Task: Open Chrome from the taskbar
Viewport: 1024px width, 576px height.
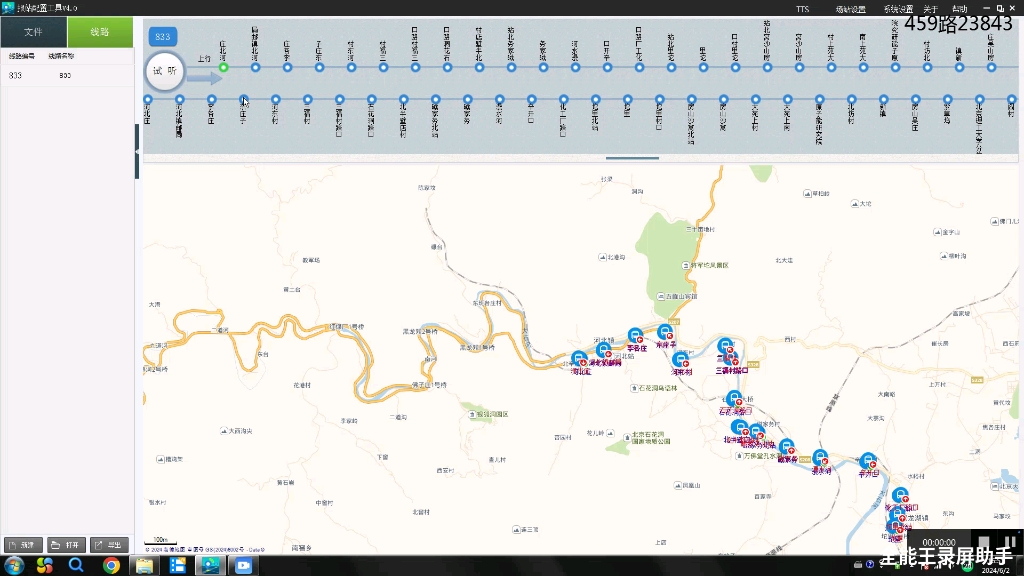Action: pos(111,566)
